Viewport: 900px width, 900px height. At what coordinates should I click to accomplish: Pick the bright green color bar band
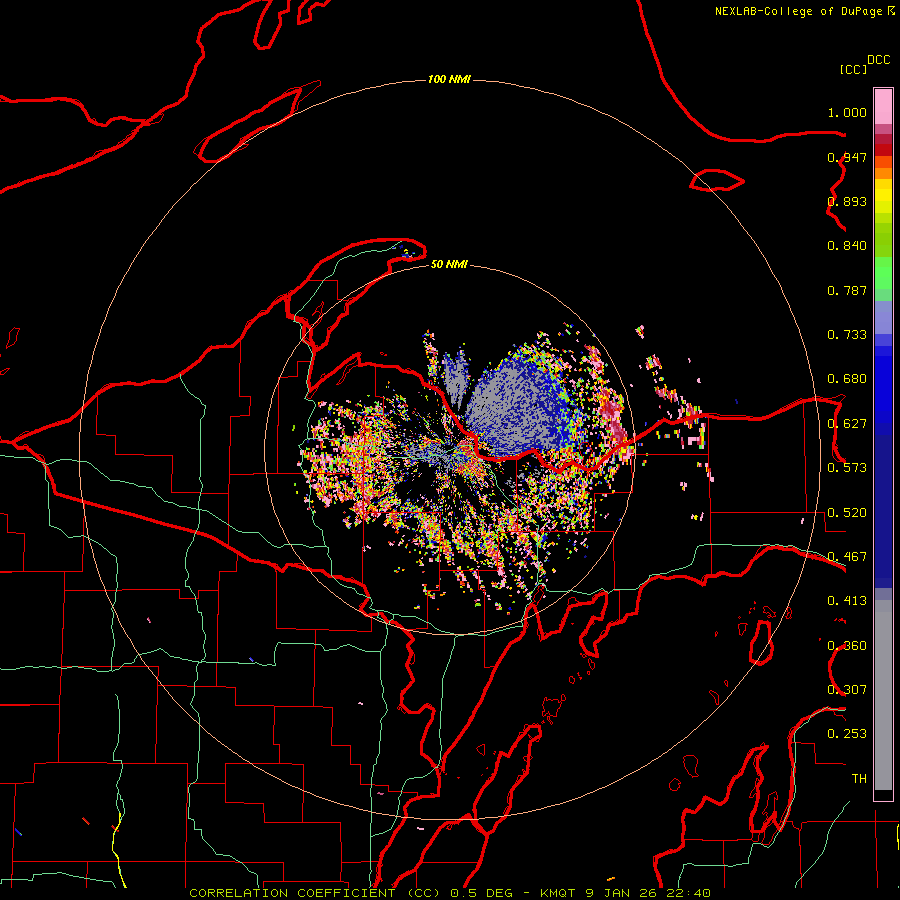883,273
